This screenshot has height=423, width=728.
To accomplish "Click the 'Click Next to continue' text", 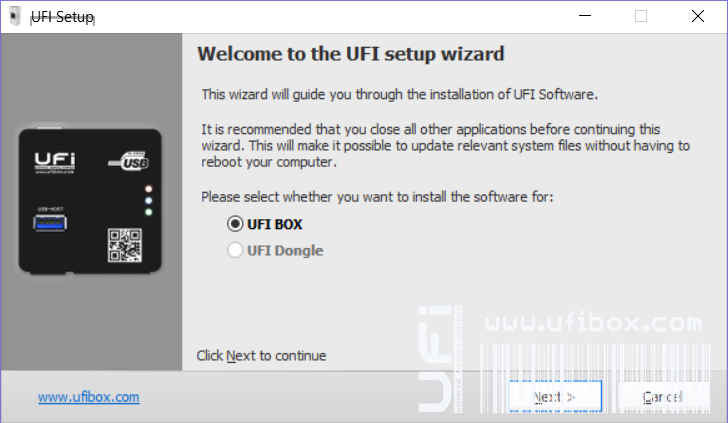I will click(x=261, y=355).
